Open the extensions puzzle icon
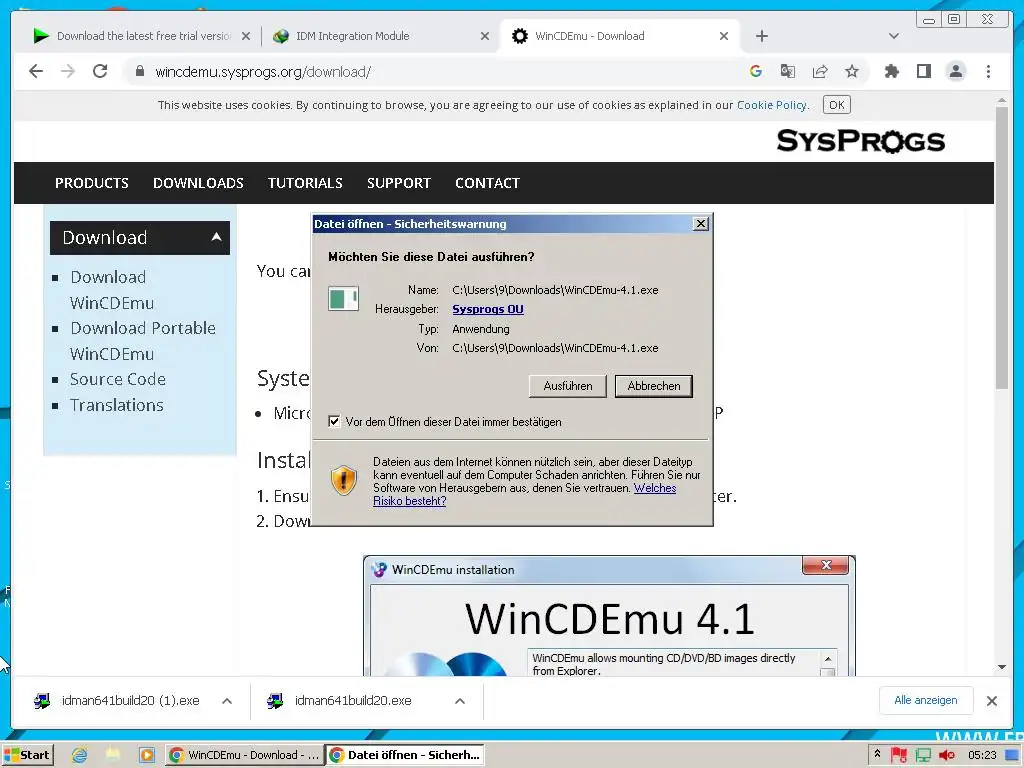The height and width of the screenshot is (768, 1024). pos(891,71)
